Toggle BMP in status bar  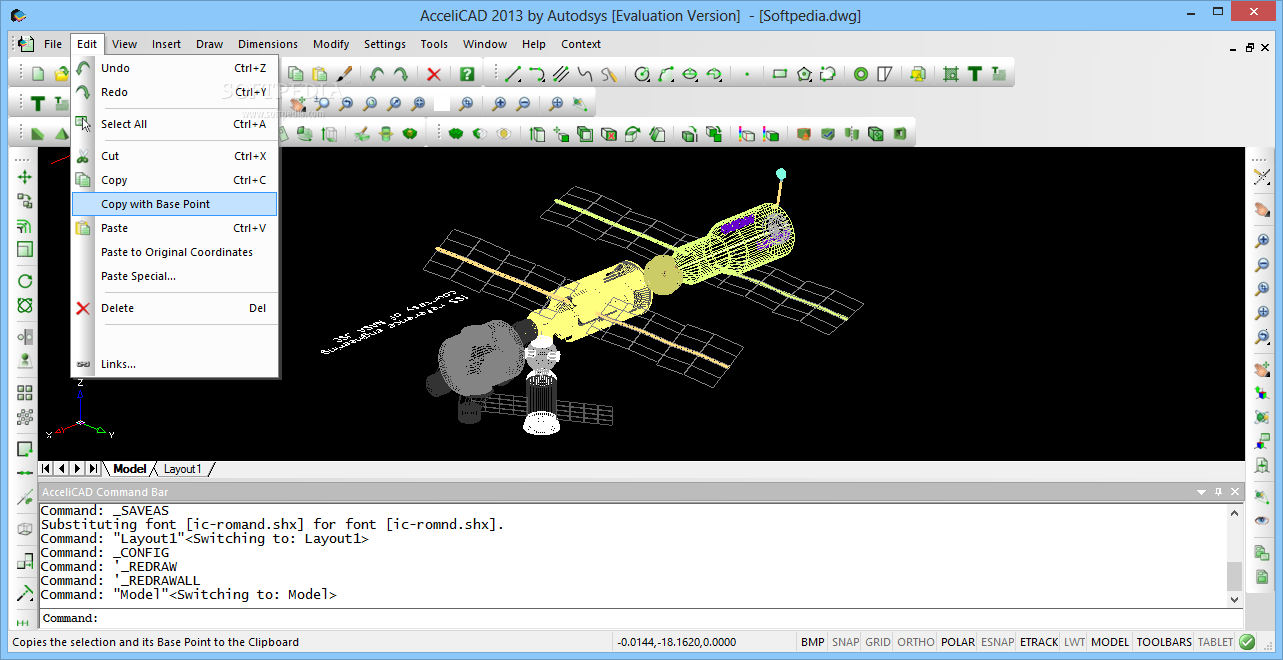tap(813, 642)
